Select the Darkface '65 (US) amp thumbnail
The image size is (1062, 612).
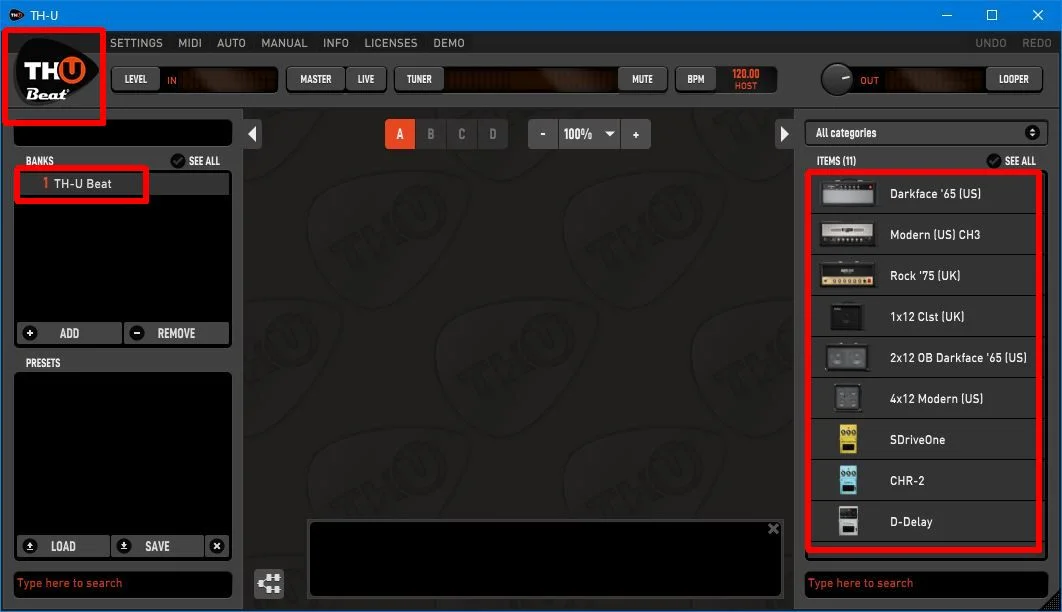pos(847,194)
